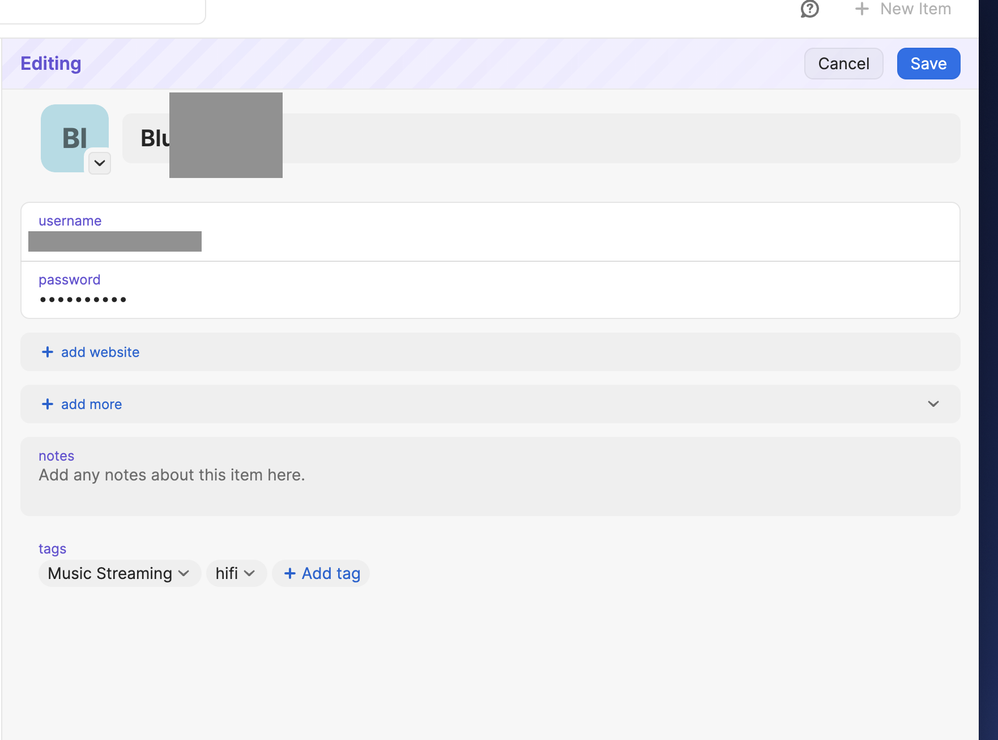Open the icon chooser chevron under avatar

point(99,163)
